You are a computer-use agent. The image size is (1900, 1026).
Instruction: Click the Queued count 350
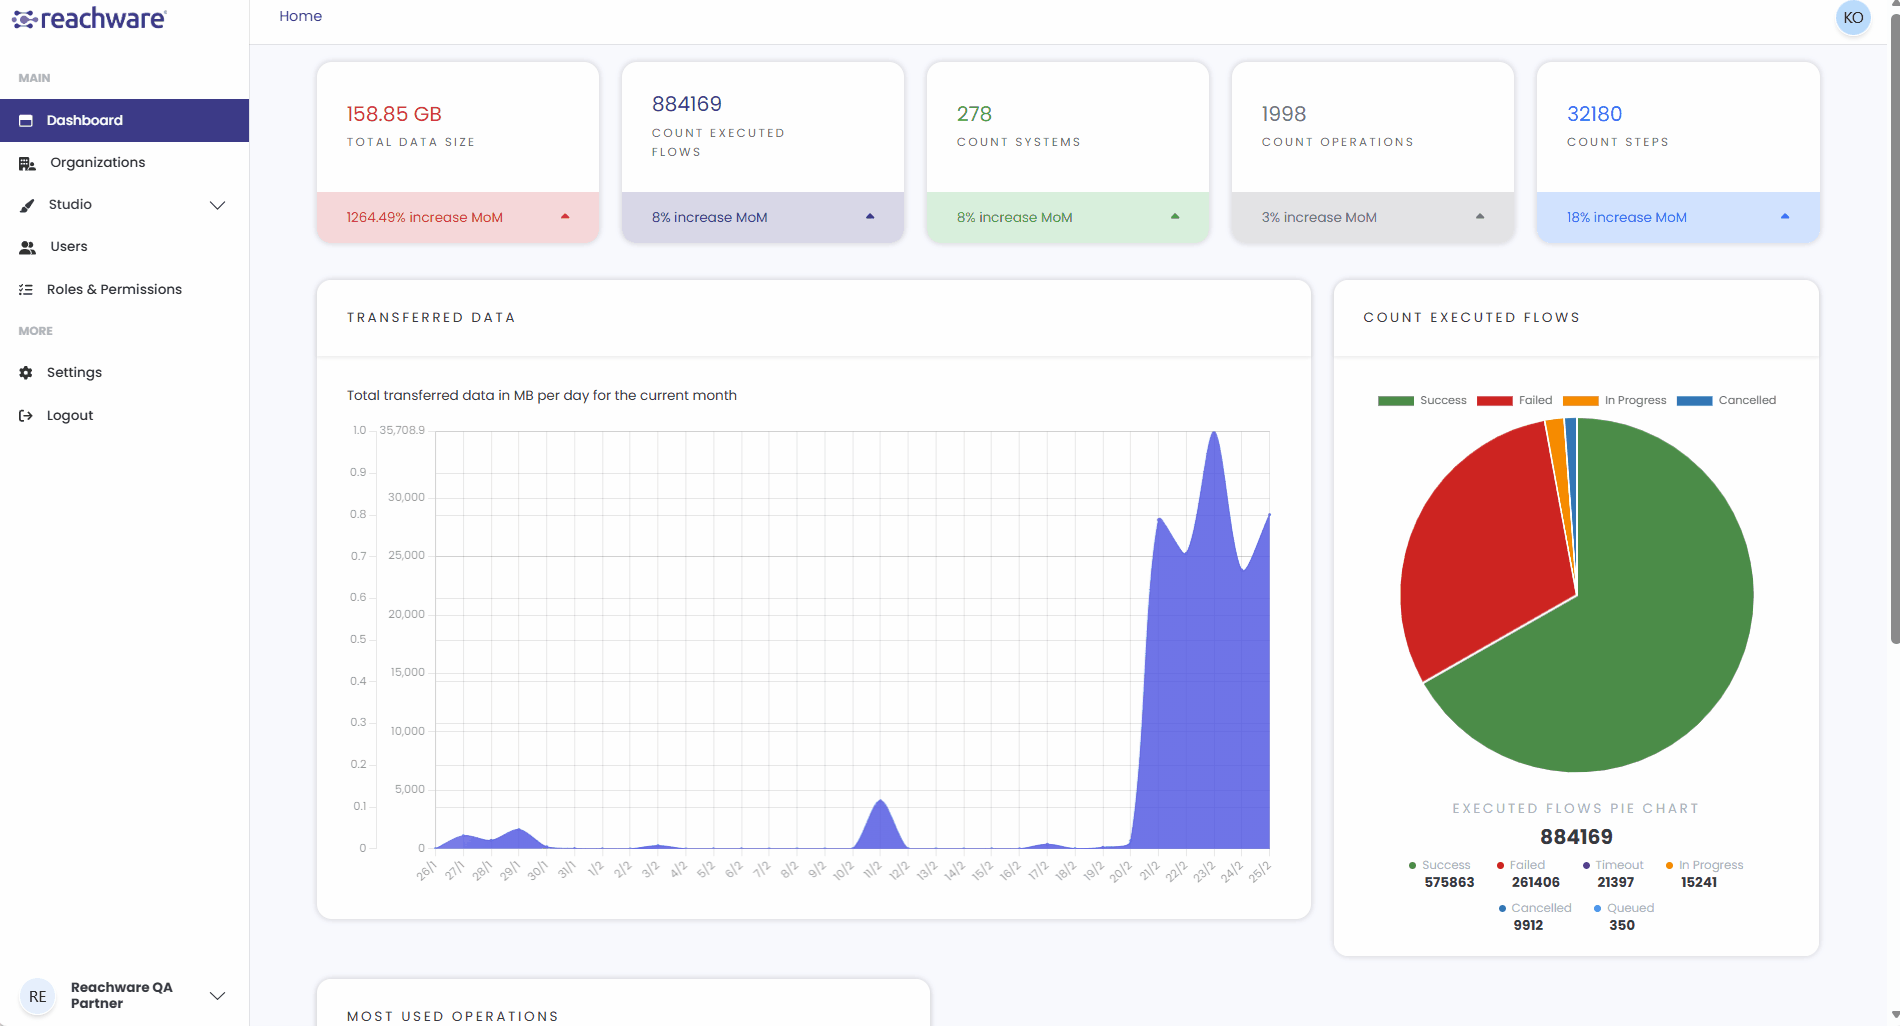click(1622, 925)
